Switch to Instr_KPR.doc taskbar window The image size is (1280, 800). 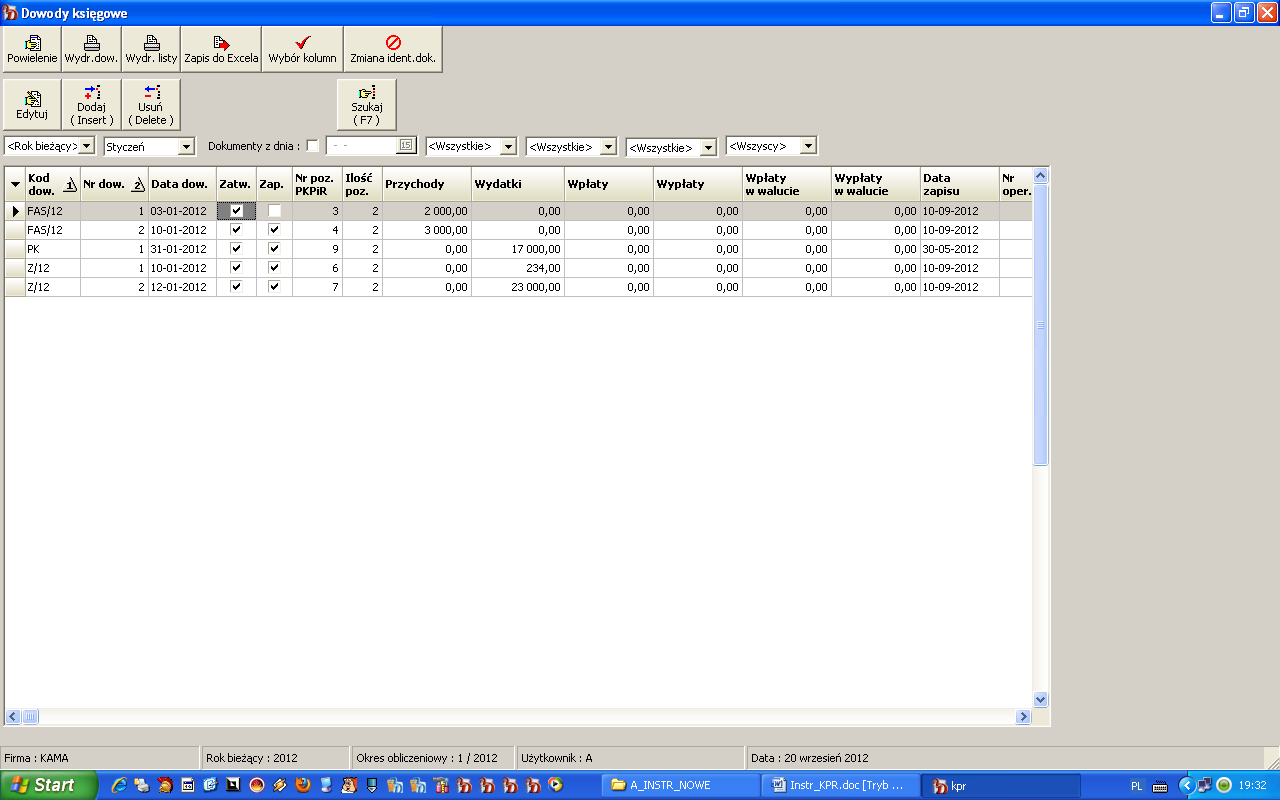pyautogui.click(x=840, y=786)
